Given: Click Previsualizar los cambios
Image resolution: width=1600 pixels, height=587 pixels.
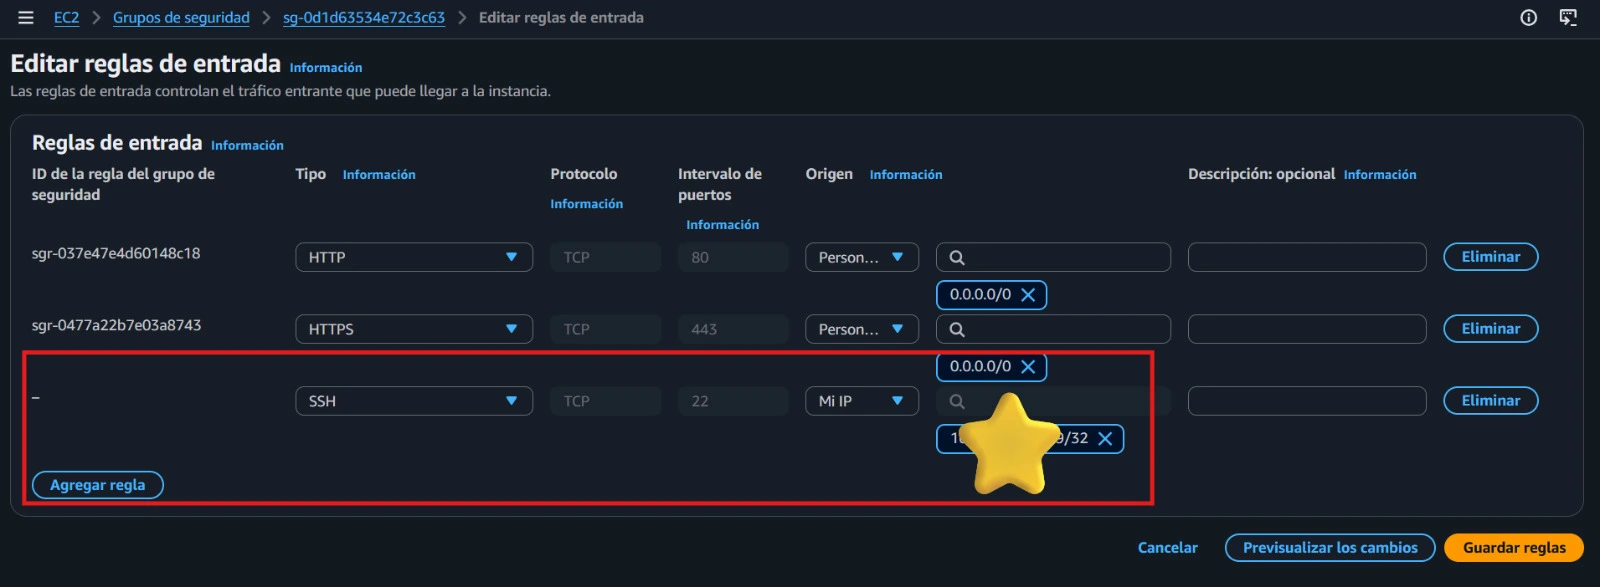Looking at the screenshot, I should 1330,548.
